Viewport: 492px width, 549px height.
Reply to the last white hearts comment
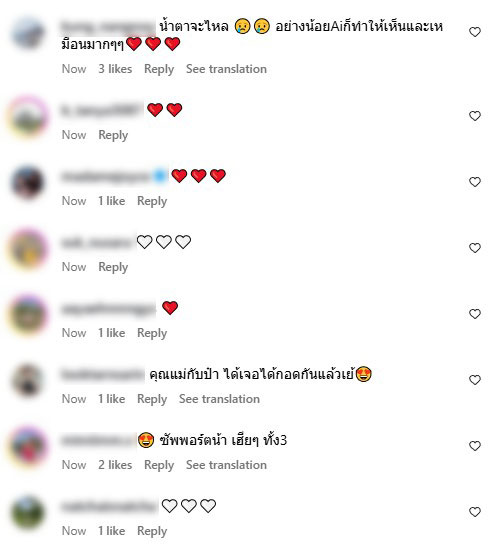pyautogui.click(x=152, y=531)
